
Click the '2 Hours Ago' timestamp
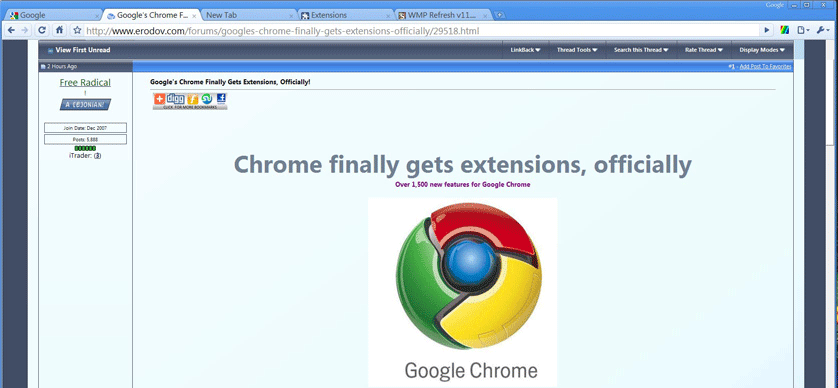pyautogui.click(x=62, y=67)
